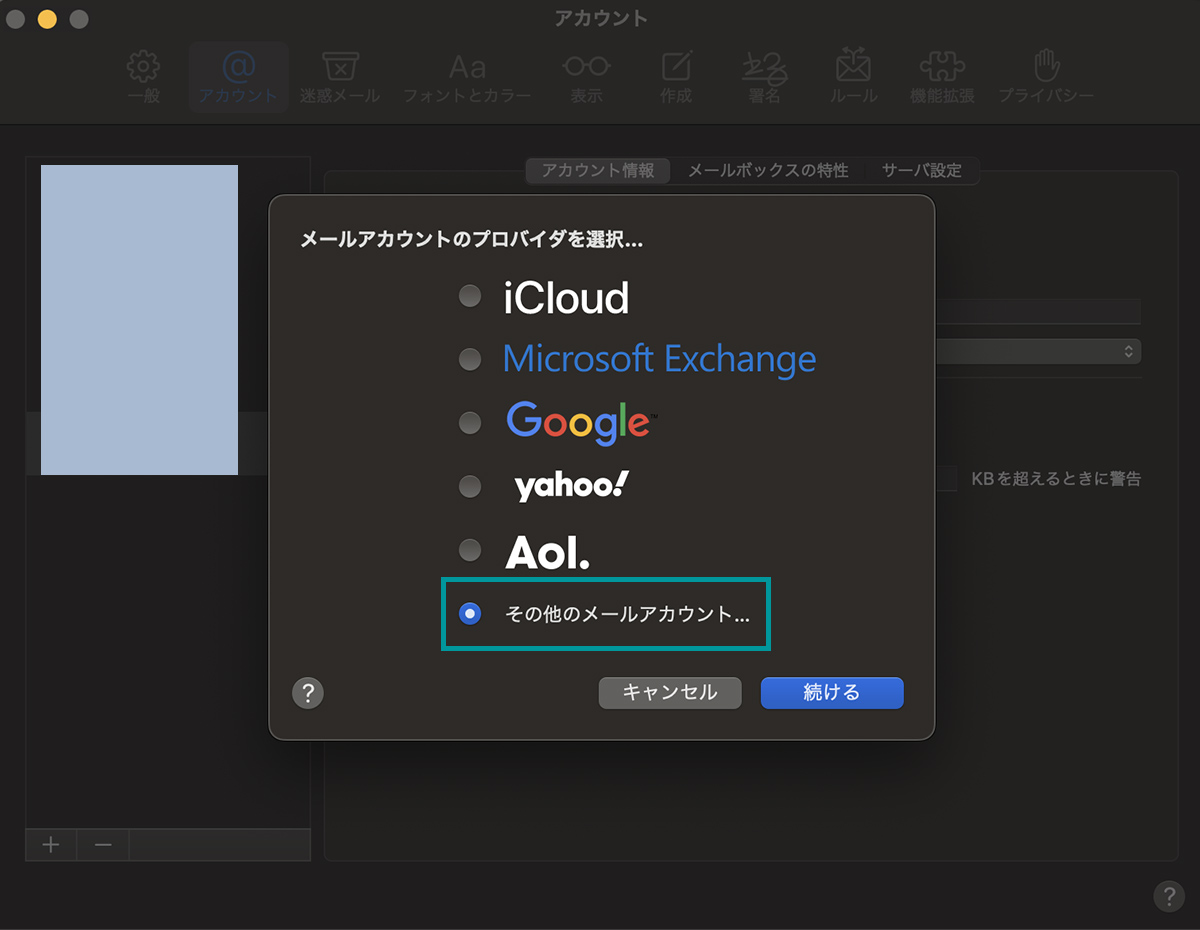Select the yahoo! provider radio button

(x=470, y=487)
